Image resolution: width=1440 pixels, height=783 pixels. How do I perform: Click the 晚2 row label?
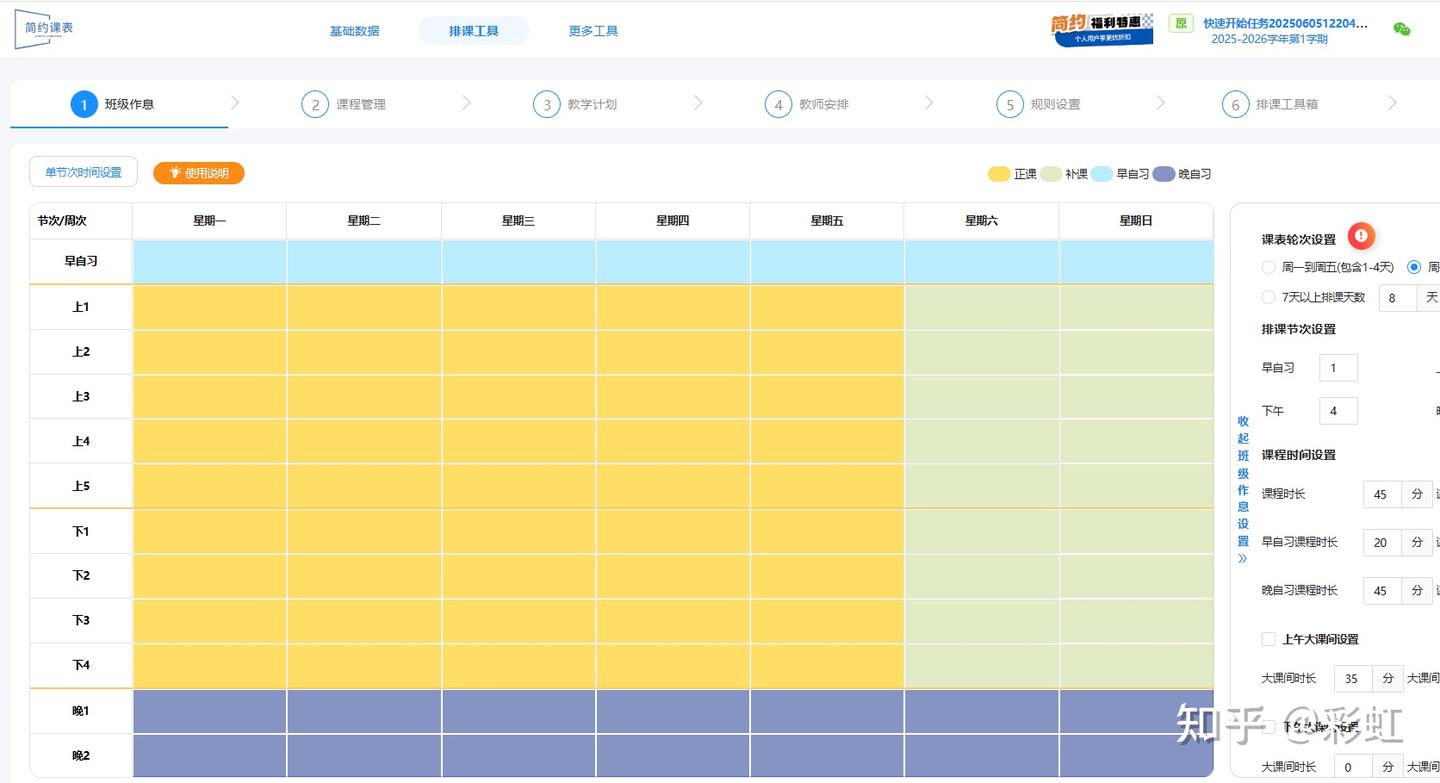click(x=81, y=756)
